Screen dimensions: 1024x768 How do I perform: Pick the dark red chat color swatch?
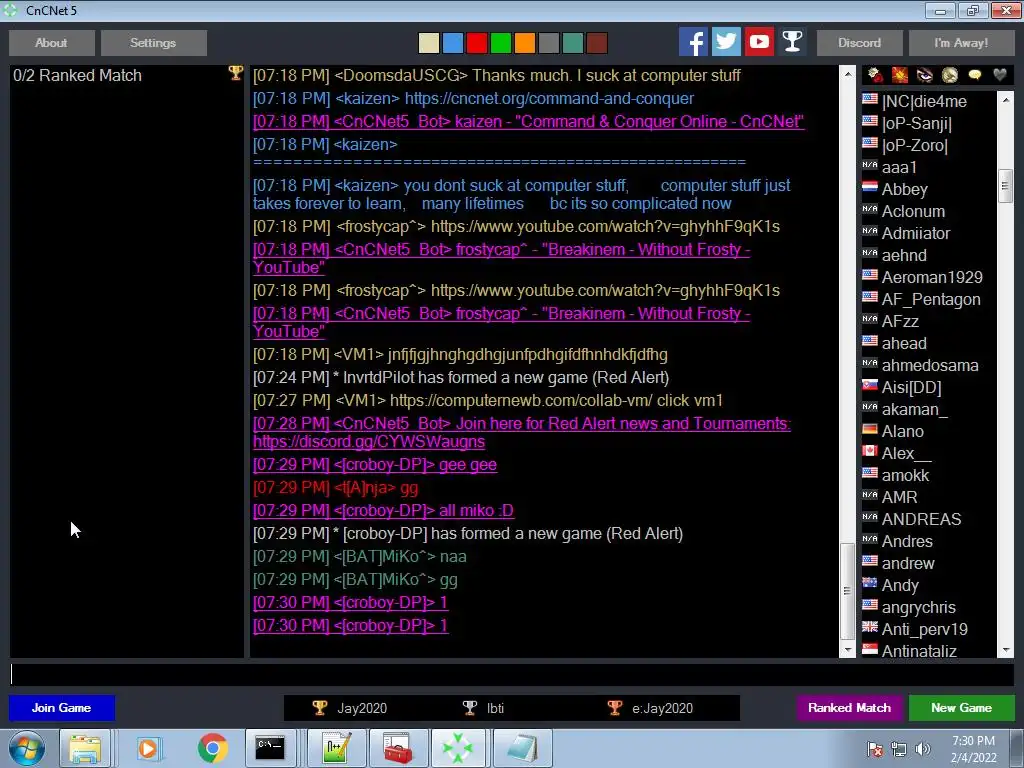click(x=597, y=43)
